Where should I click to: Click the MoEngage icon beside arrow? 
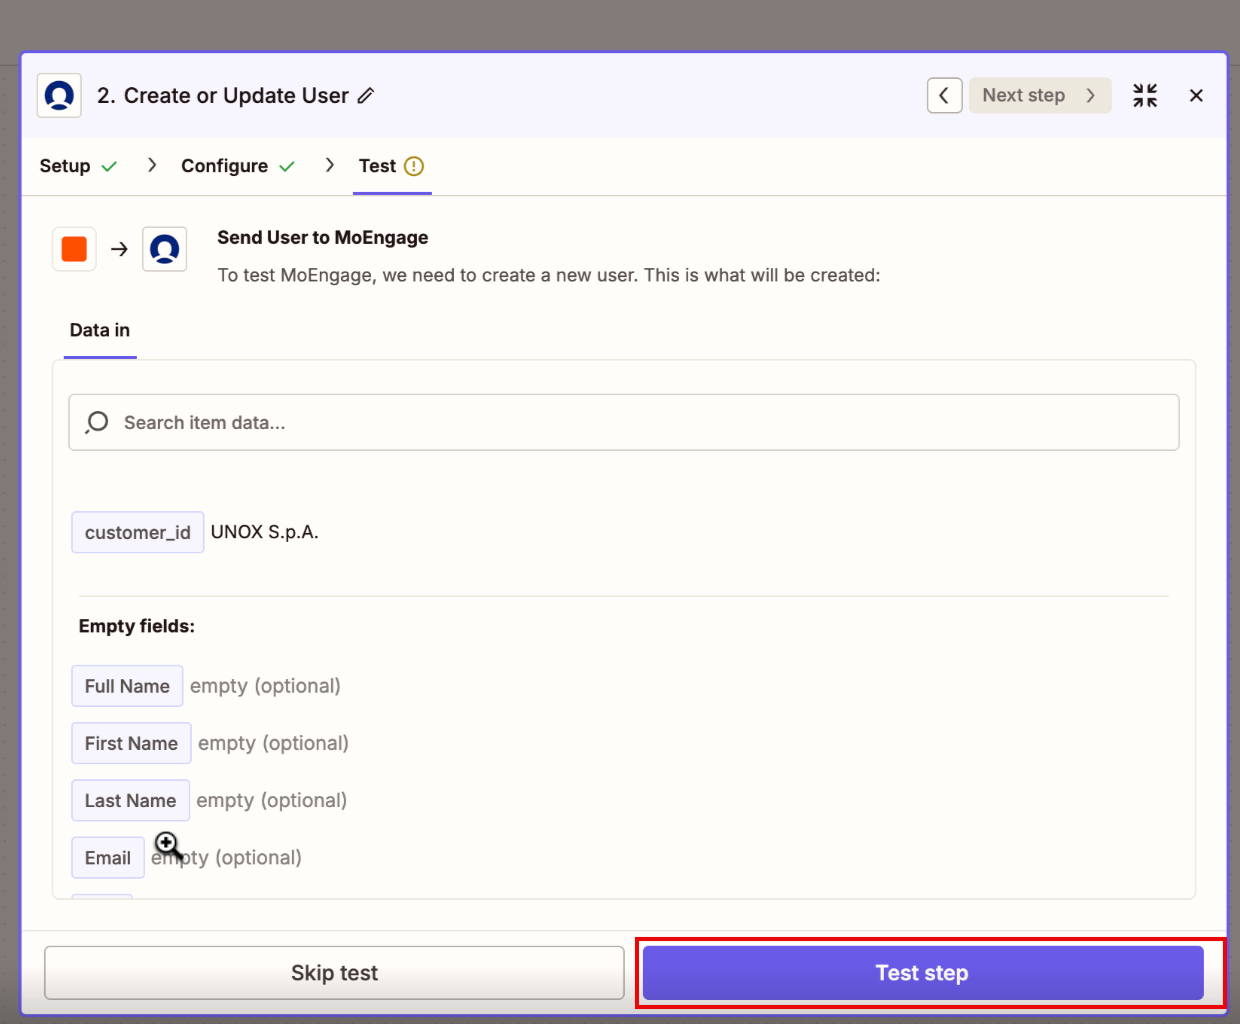coord(164,249)
